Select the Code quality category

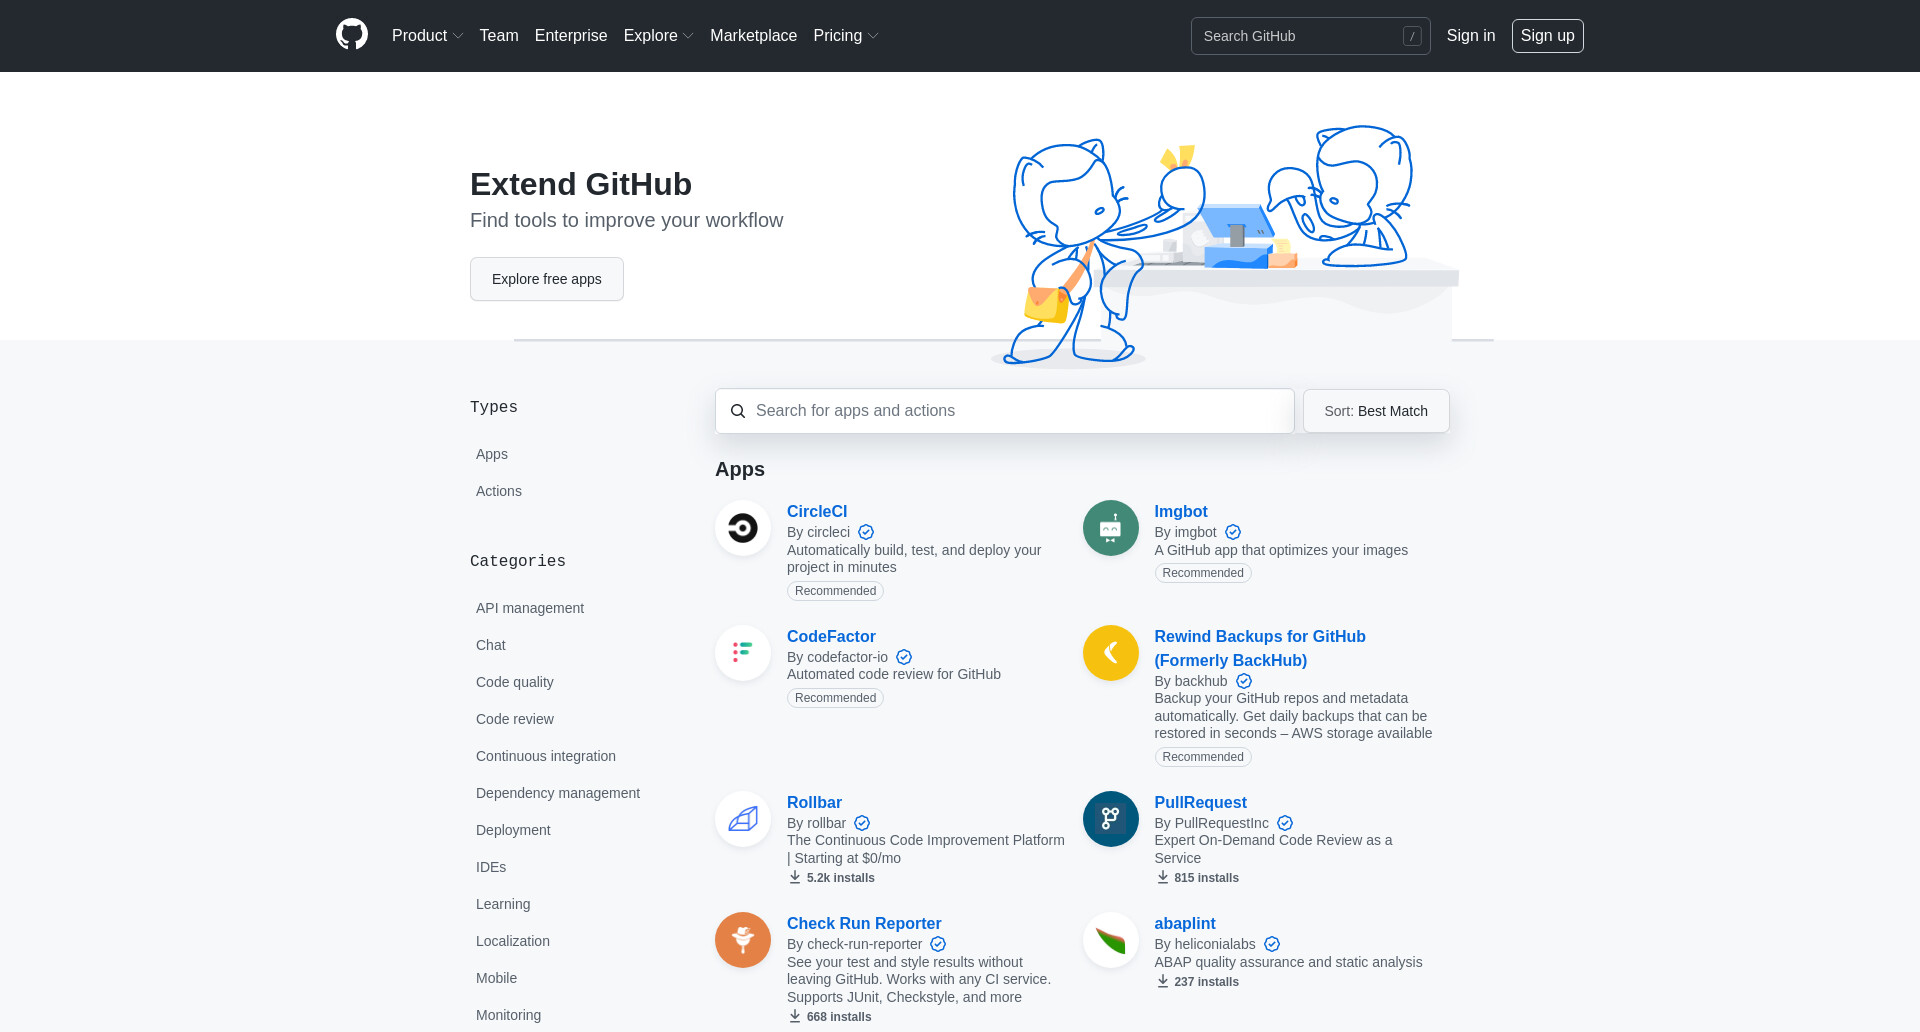515,682
